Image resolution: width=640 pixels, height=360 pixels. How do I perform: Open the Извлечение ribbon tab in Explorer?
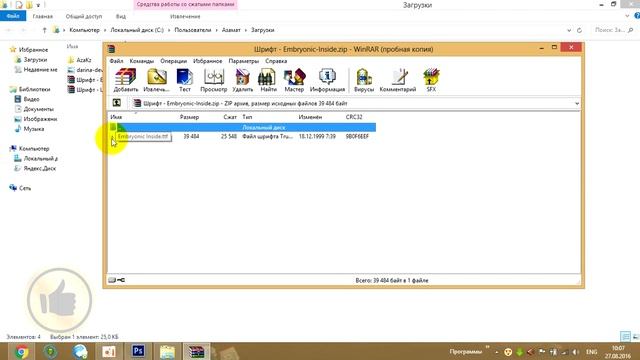185,16
